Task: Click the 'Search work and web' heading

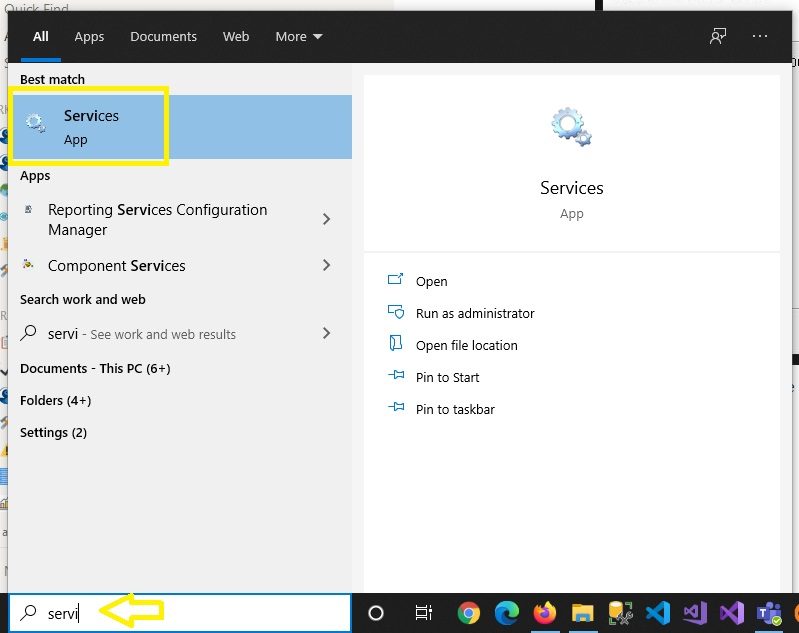Action: click(x=83, y=299)
